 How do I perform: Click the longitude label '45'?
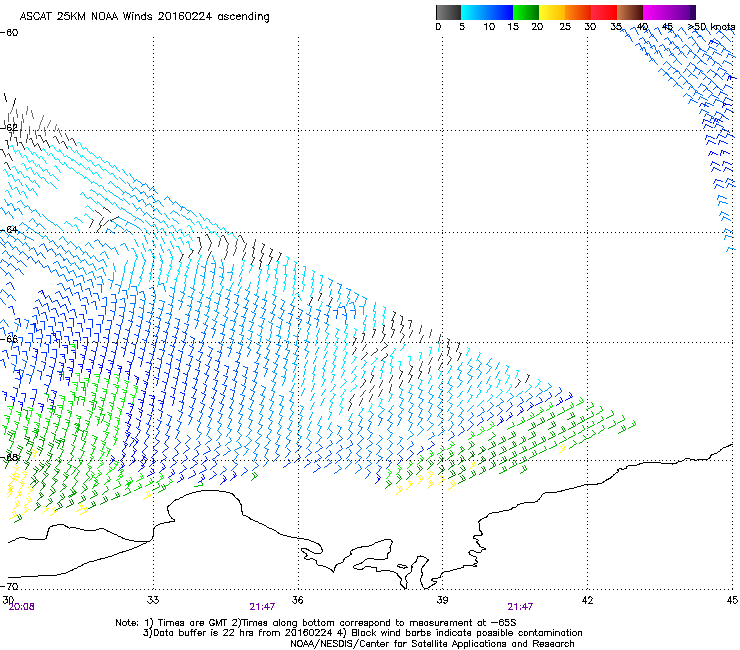tap(732, 600)
